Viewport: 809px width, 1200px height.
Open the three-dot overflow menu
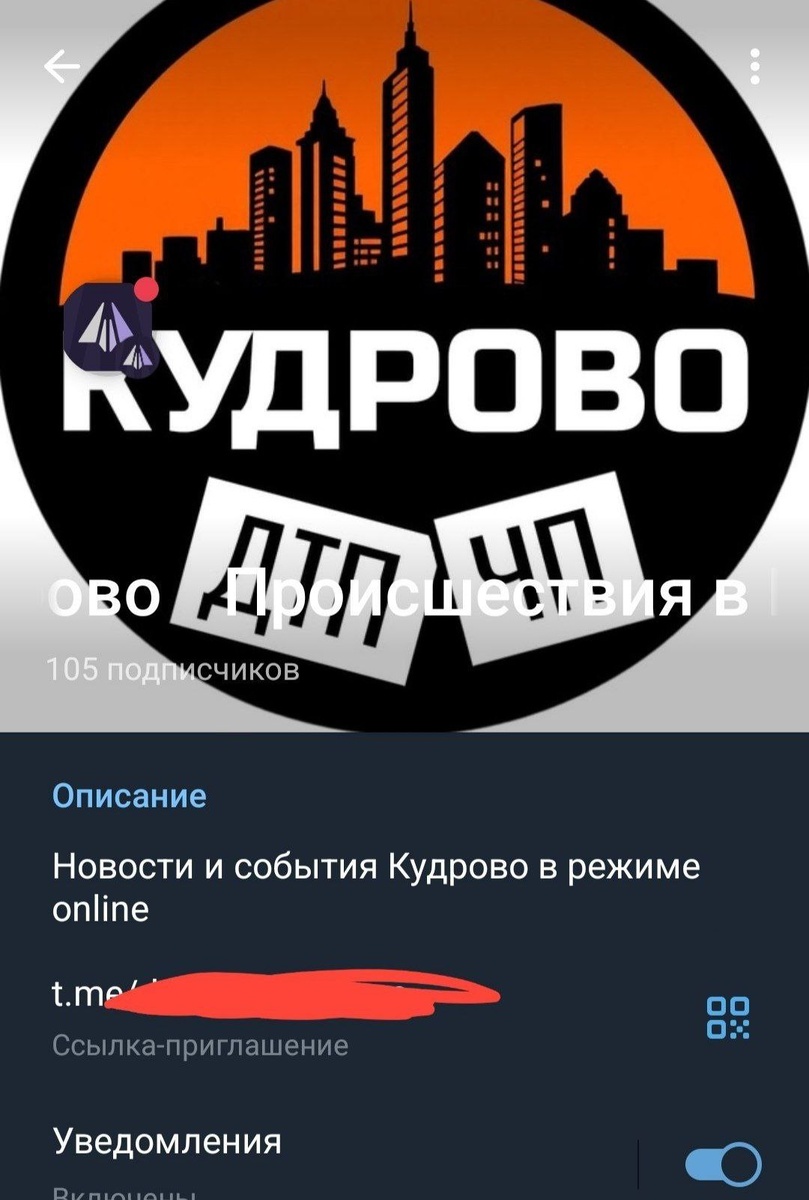pyautogui.click(x=755, y=67)
